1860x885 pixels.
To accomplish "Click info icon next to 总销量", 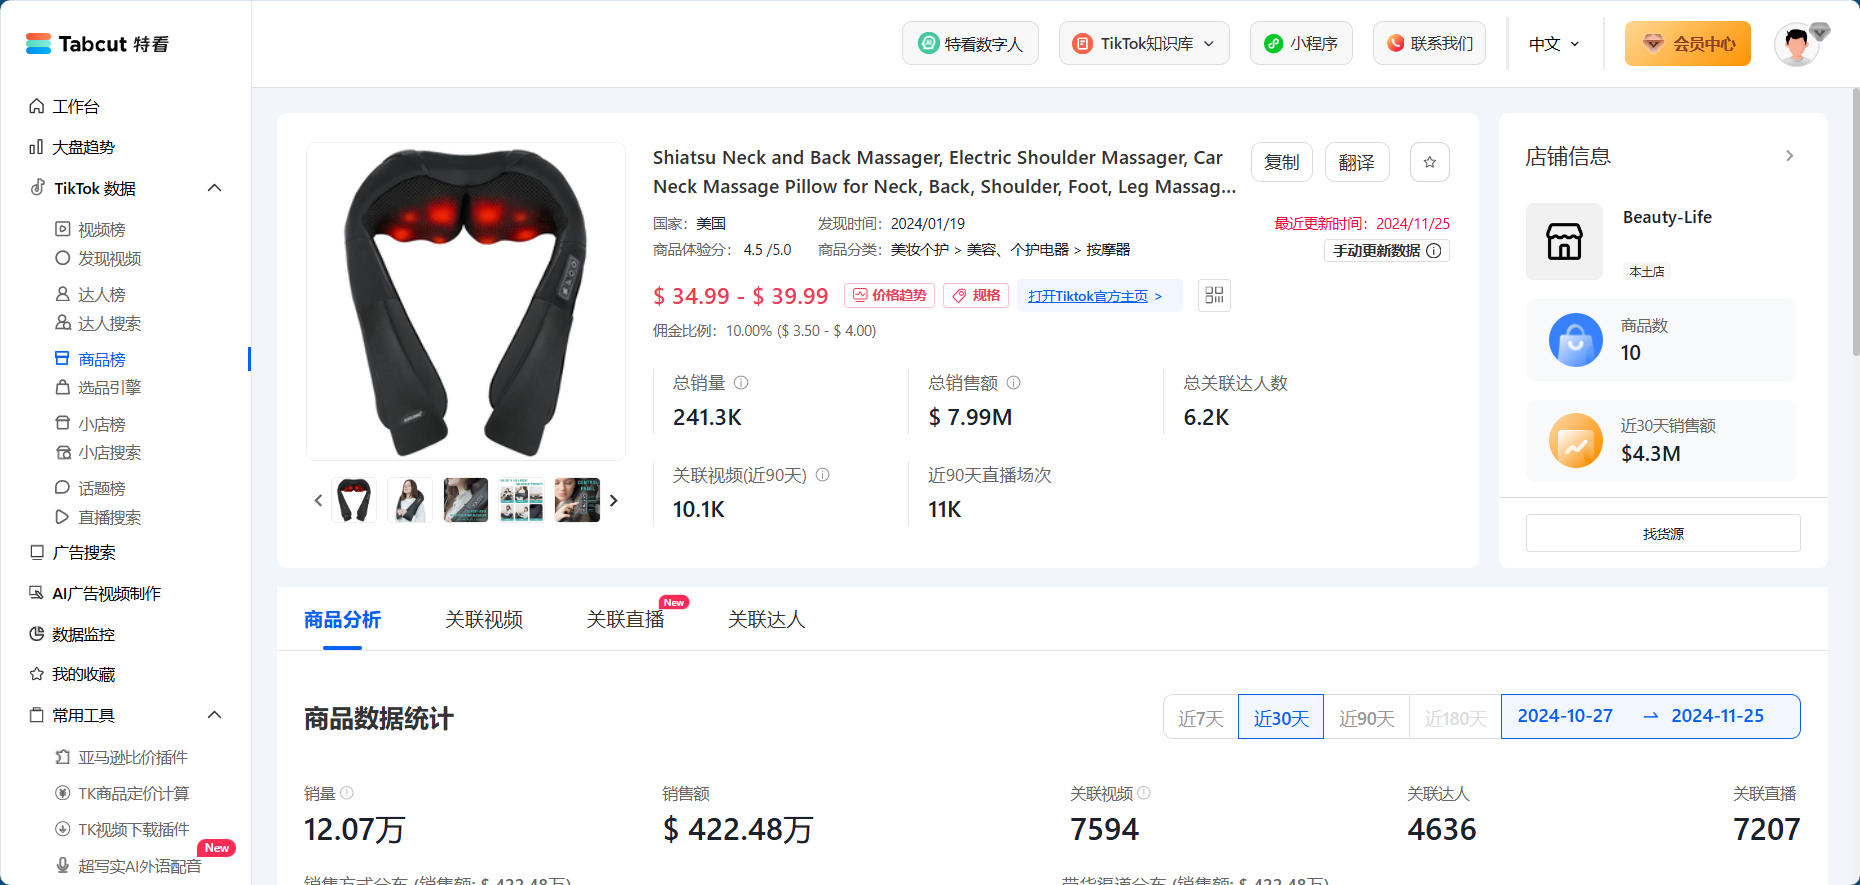I will [741, 382].
